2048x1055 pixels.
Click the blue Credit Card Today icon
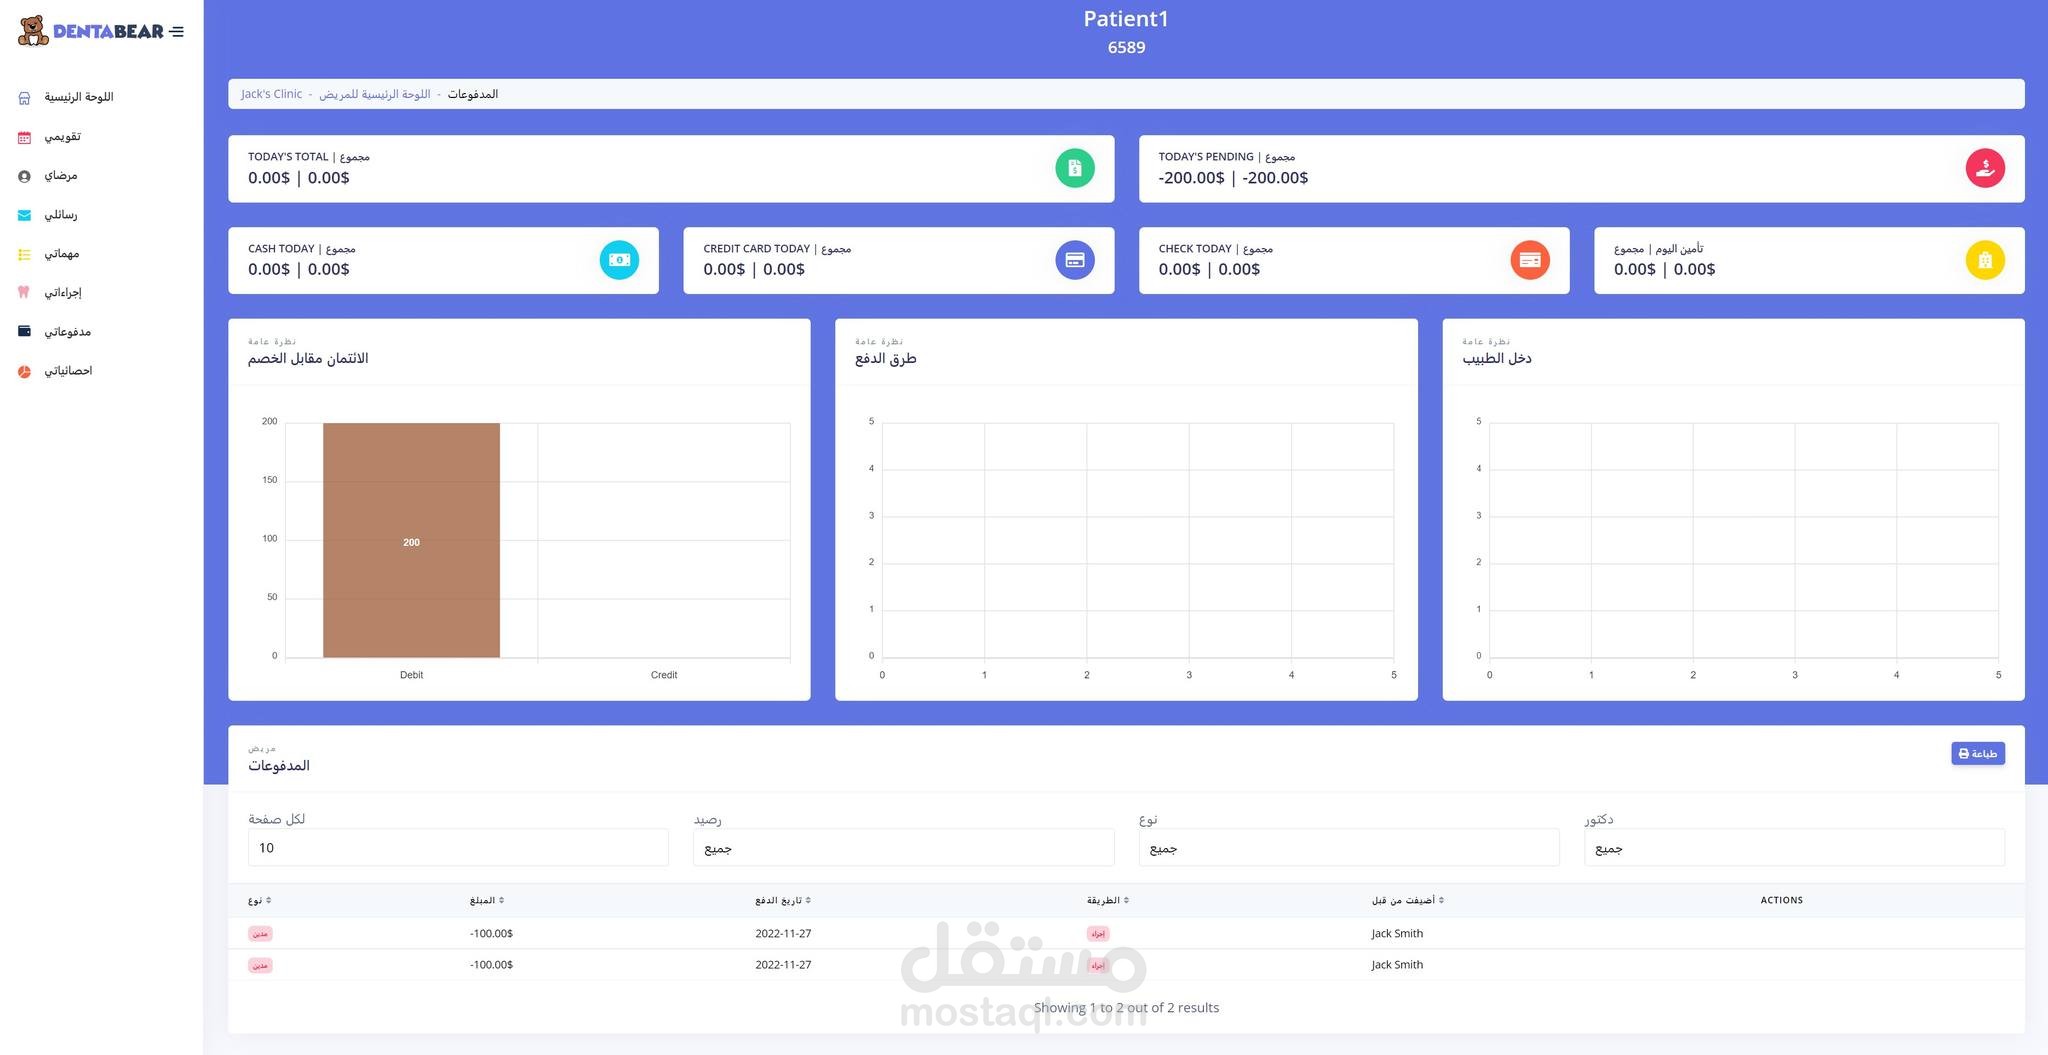point(1074,260)
